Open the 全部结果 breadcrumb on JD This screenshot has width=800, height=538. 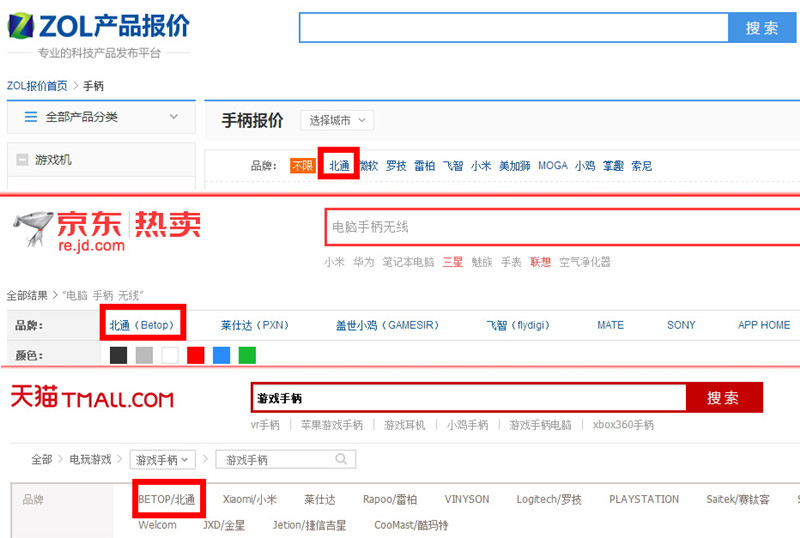[27, 296]
